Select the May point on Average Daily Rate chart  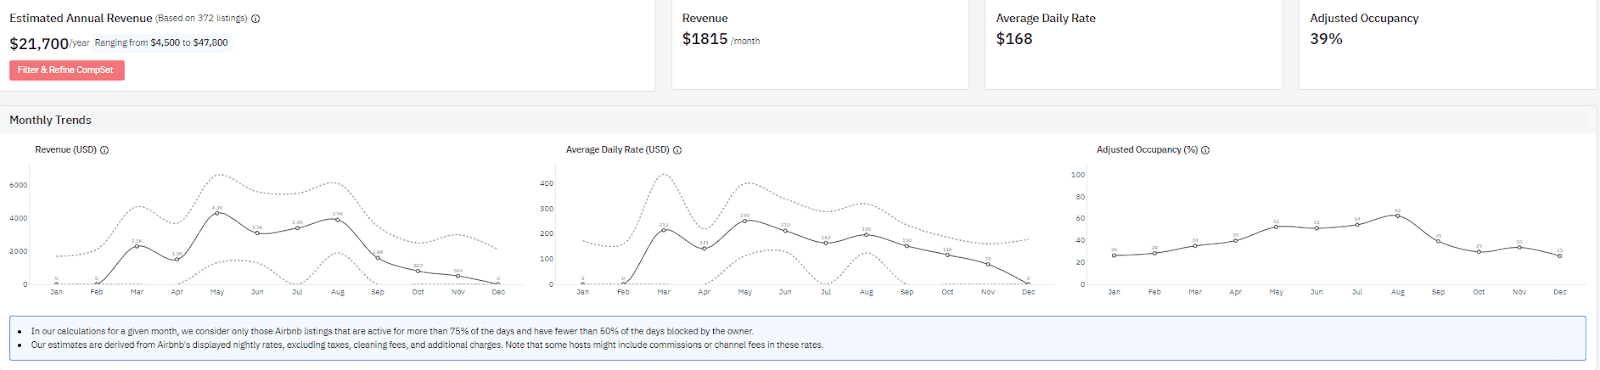pyautogui.click(x=745, y=221)
